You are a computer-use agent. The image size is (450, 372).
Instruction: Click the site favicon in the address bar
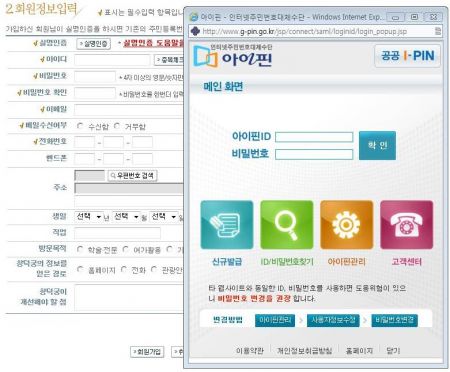(195, 31)
